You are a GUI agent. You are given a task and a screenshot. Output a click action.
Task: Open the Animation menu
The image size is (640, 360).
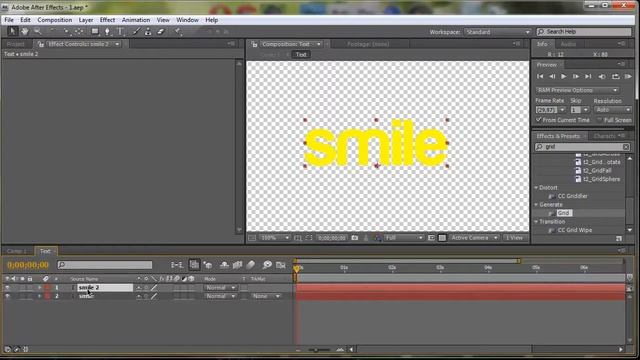click(136, 20)
